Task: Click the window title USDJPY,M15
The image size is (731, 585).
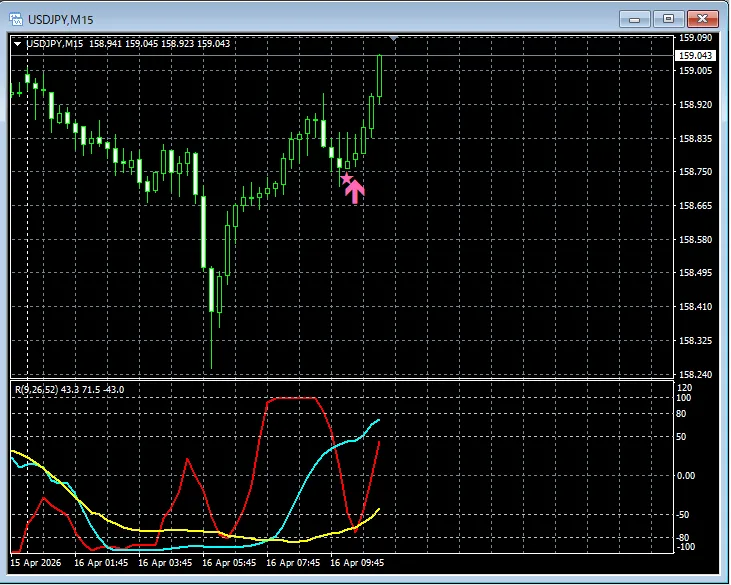Action: pyautogui.click(x=61, y=20)
